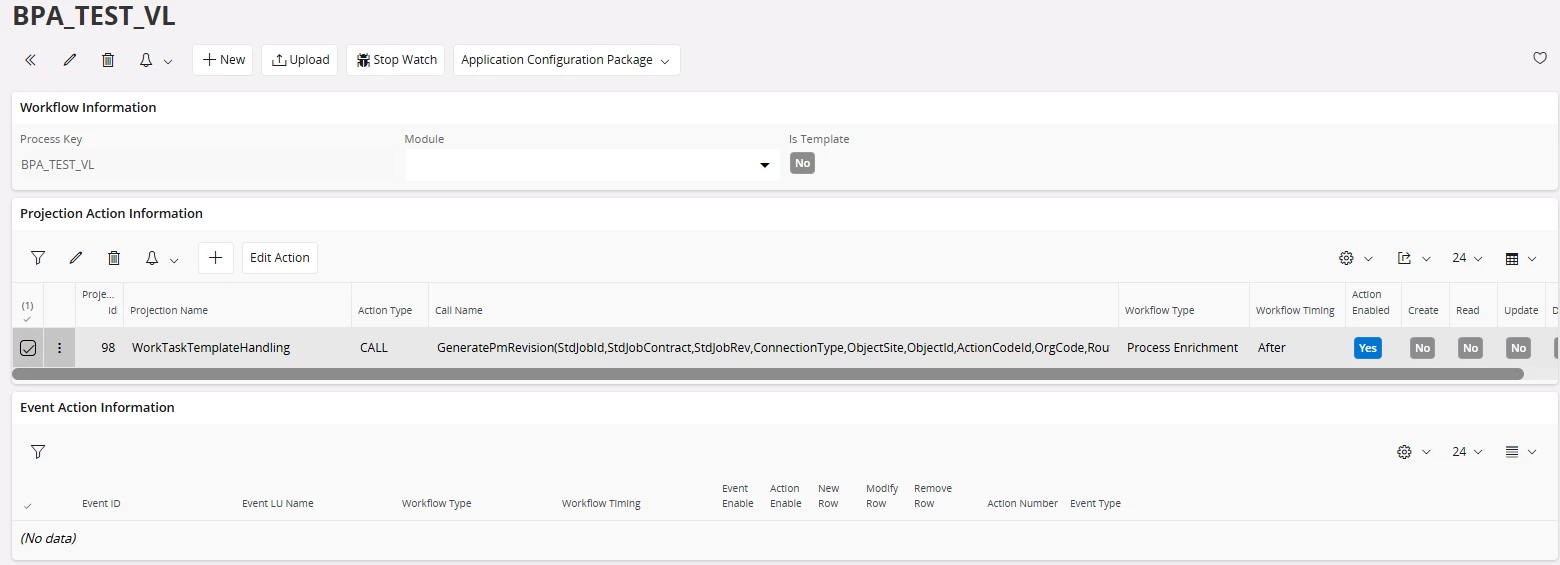1560x565 pixels.
Task: Change Projection Action page size 24
Action: coord(1467,258)
